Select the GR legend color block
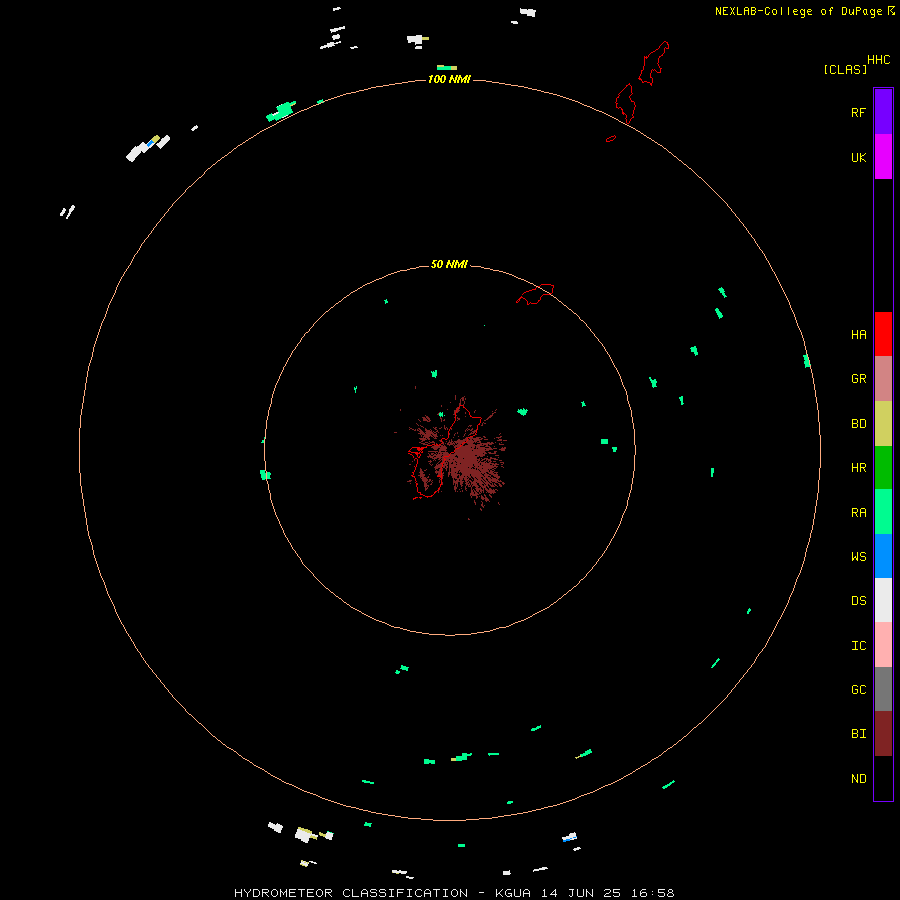Screen dimensions: 900x900 [883, 379]
